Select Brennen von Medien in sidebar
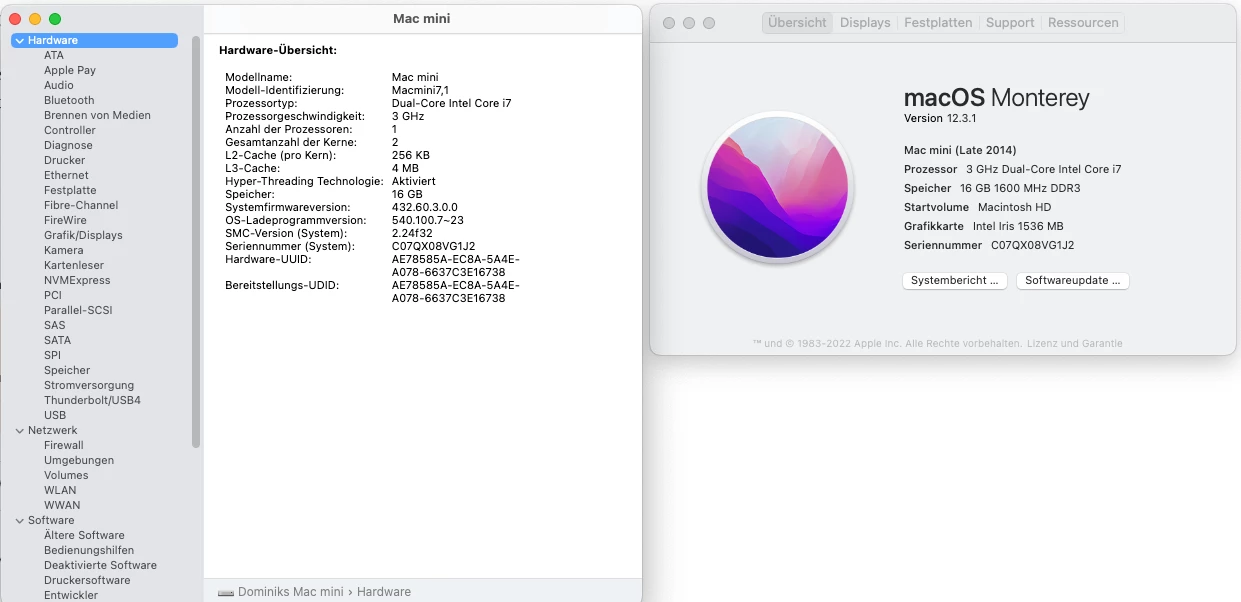Viewport: 1241px width, 602px height. tap(97, 115)
